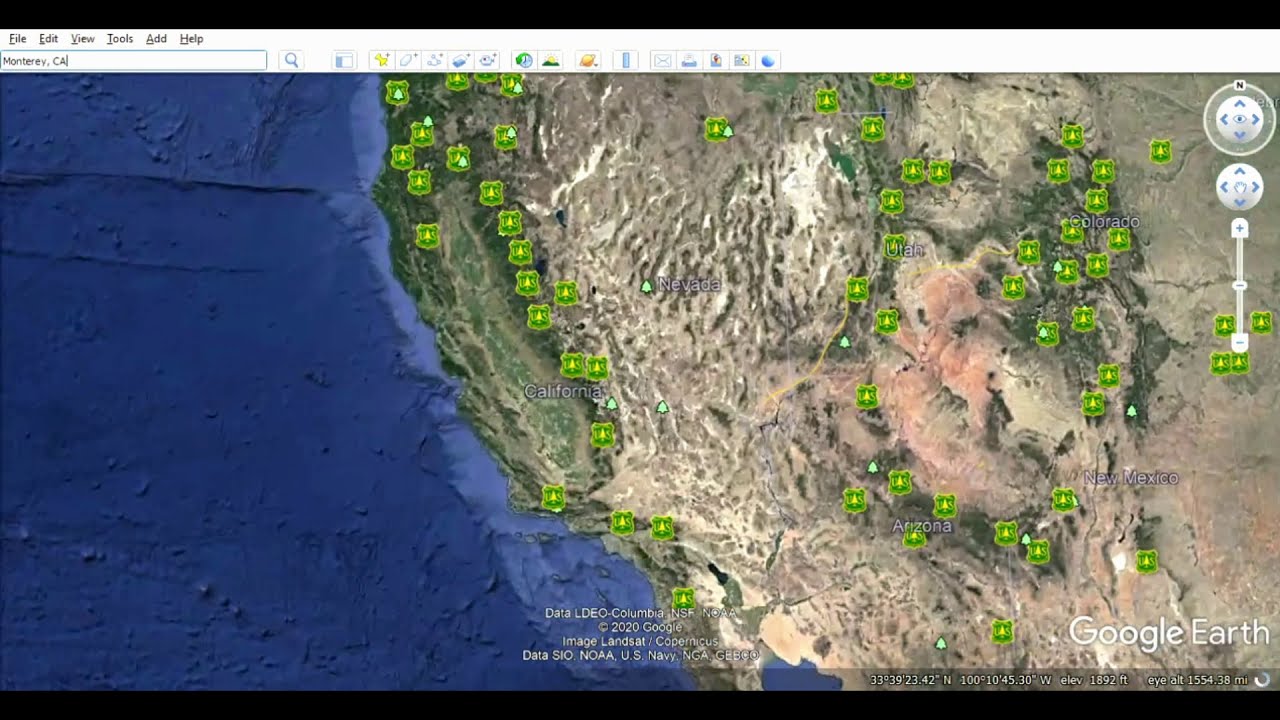Click Image Landsat / Copernicus attribution
1280x720 pixels.
640,641
